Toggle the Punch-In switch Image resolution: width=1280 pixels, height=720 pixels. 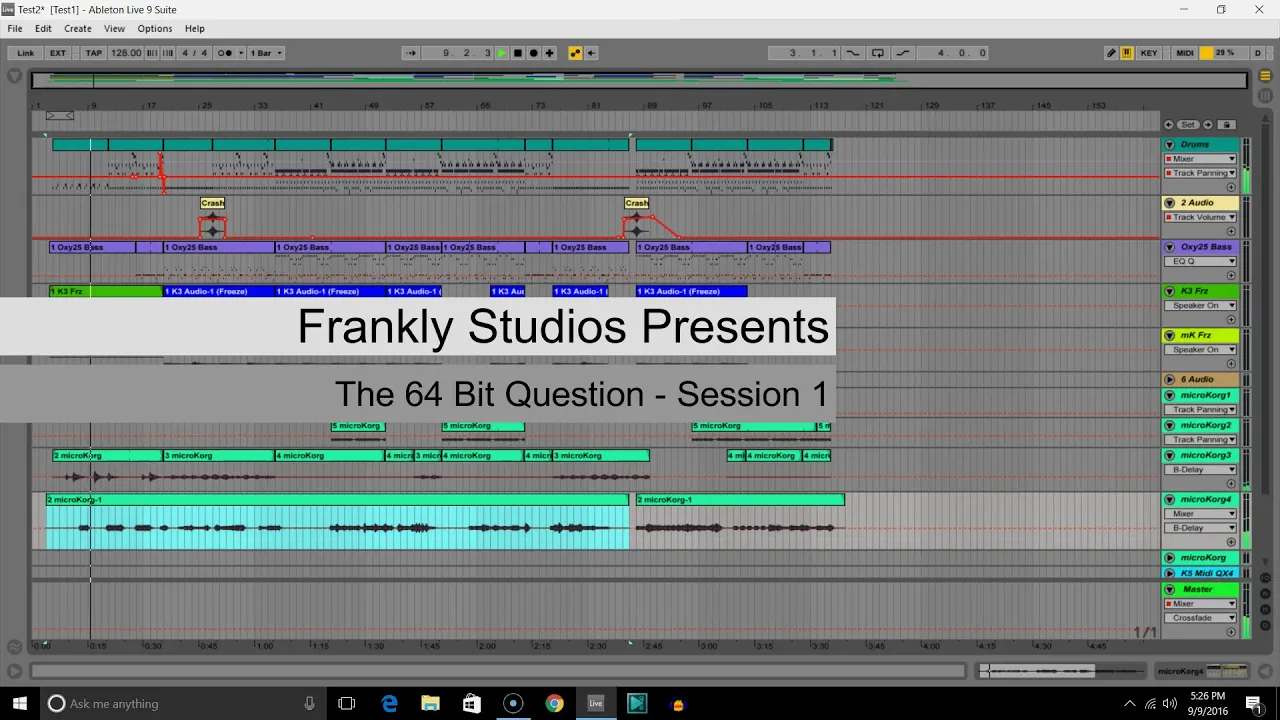pyautogui.click(x=853, y=53)
